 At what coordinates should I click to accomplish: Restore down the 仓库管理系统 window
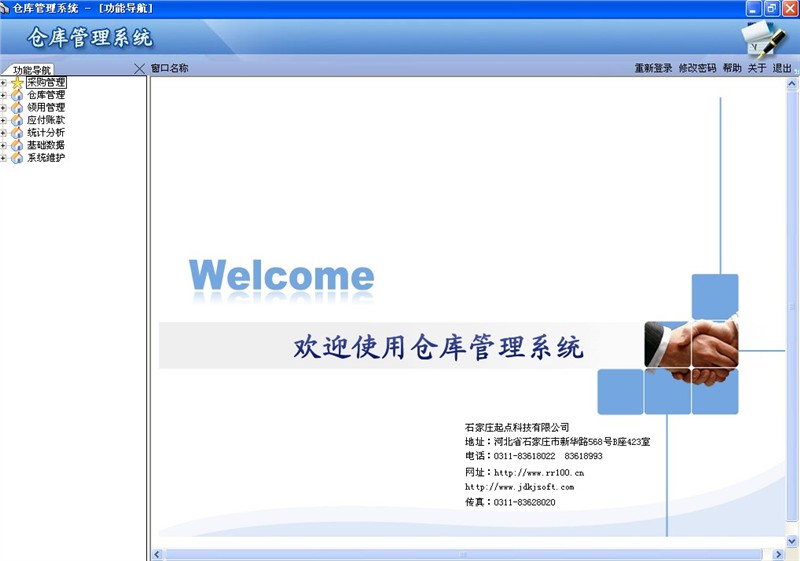point(772,9)
